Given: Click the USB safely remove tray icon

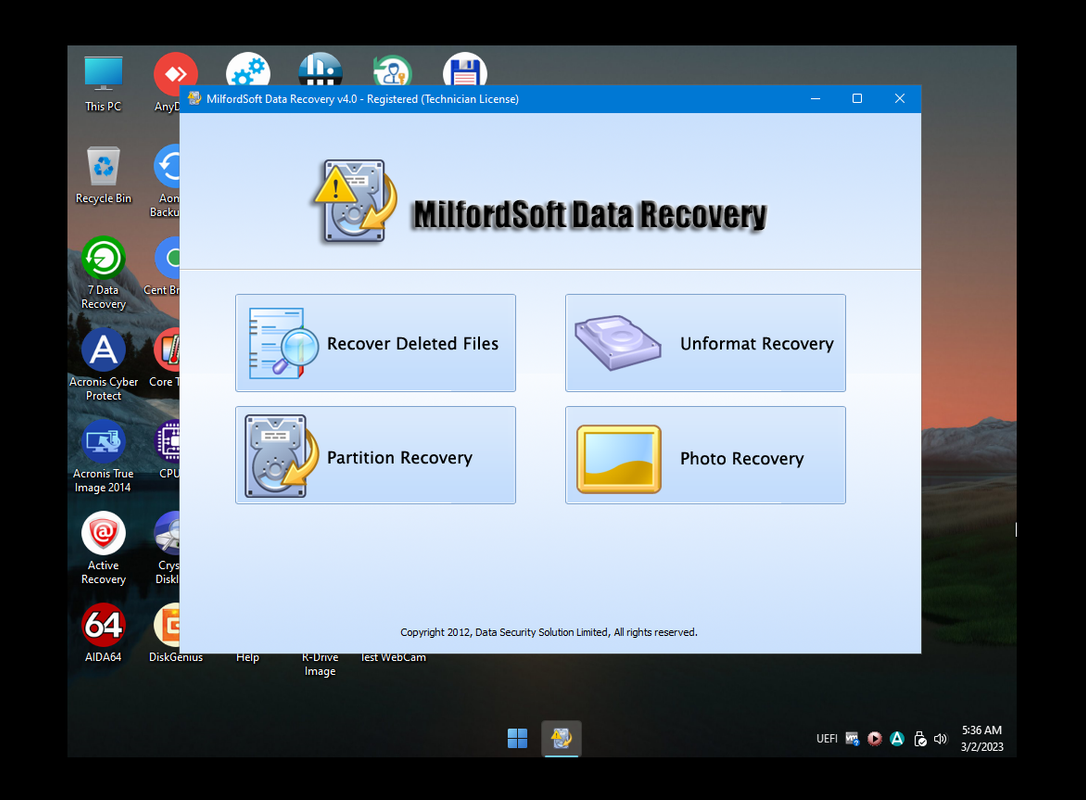Looking at the screenshot, I should click(920, 739).
